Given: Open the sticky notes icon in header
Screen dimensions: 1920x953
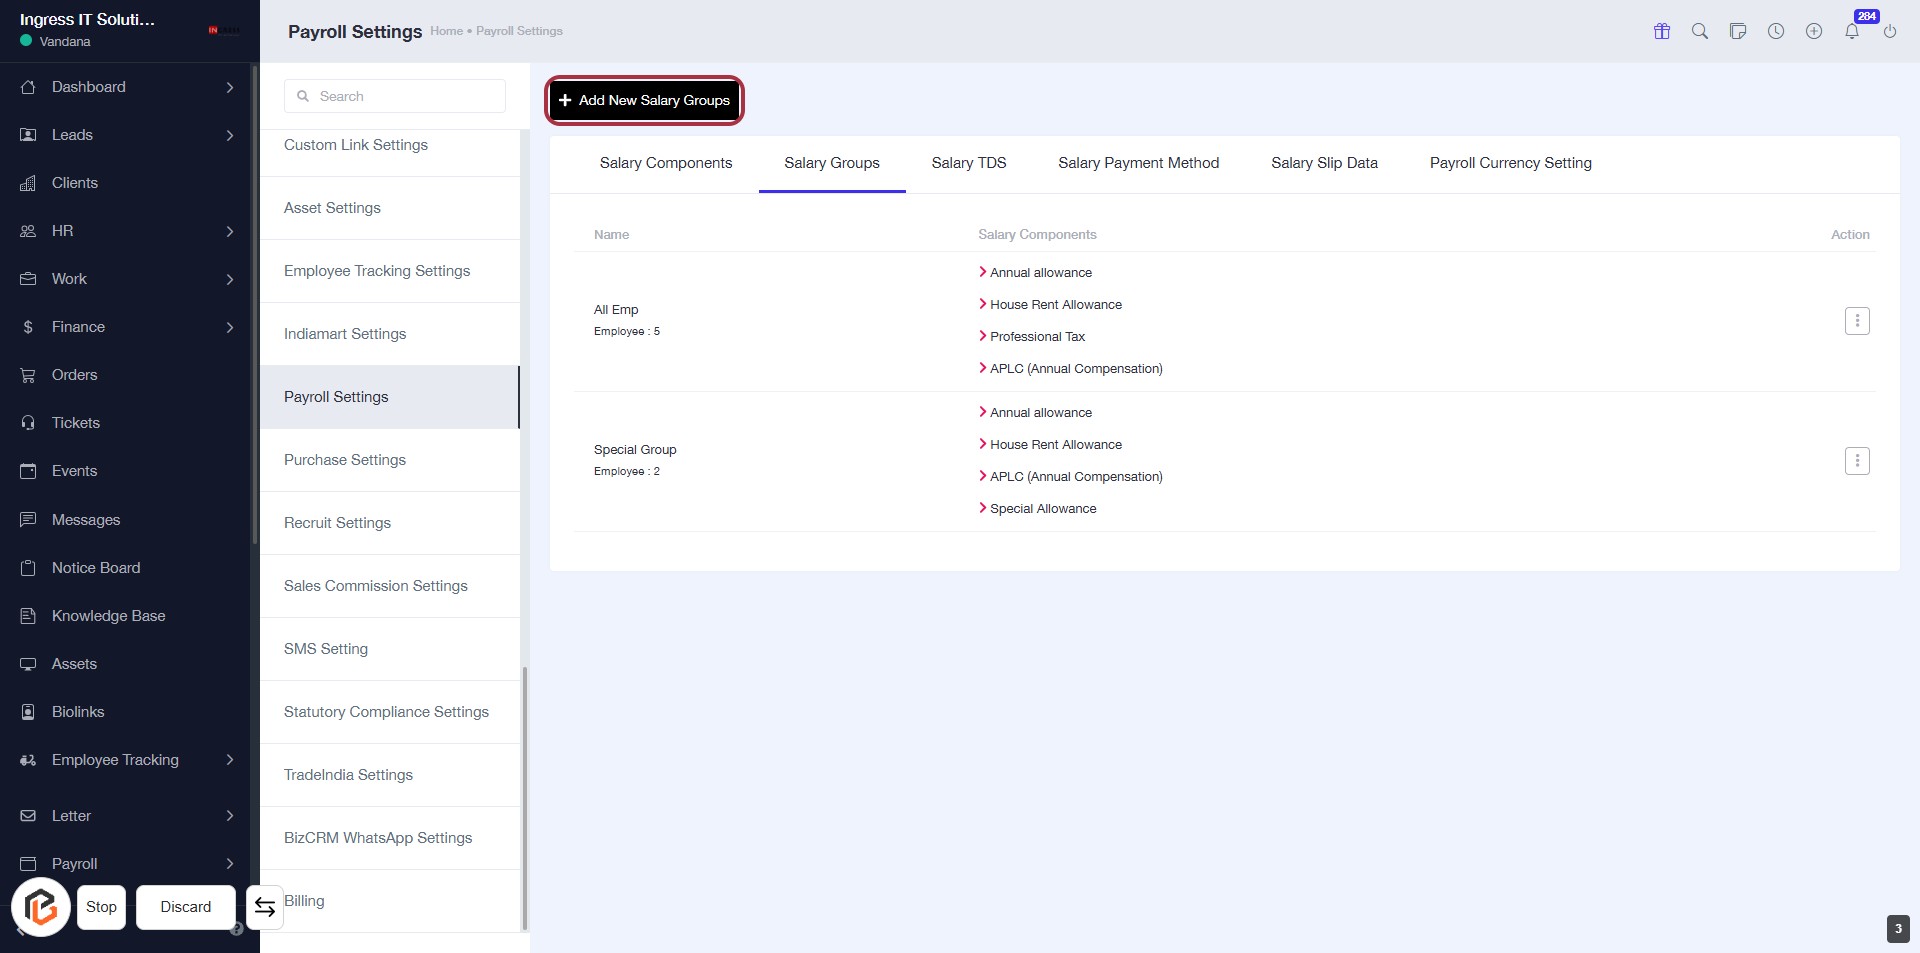Looking at the screenshot, I should (1738, 31).
